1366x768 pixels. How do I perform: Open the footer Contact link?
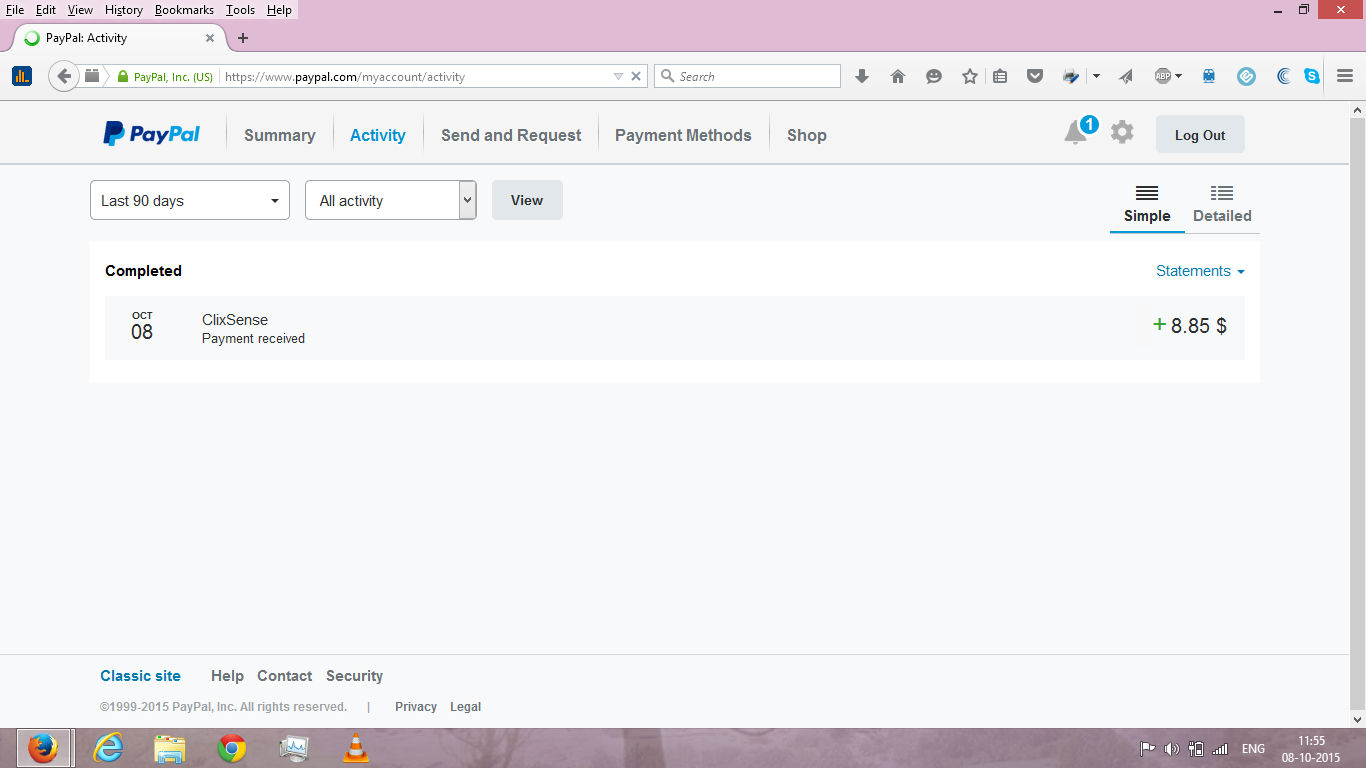pos(285,676)
